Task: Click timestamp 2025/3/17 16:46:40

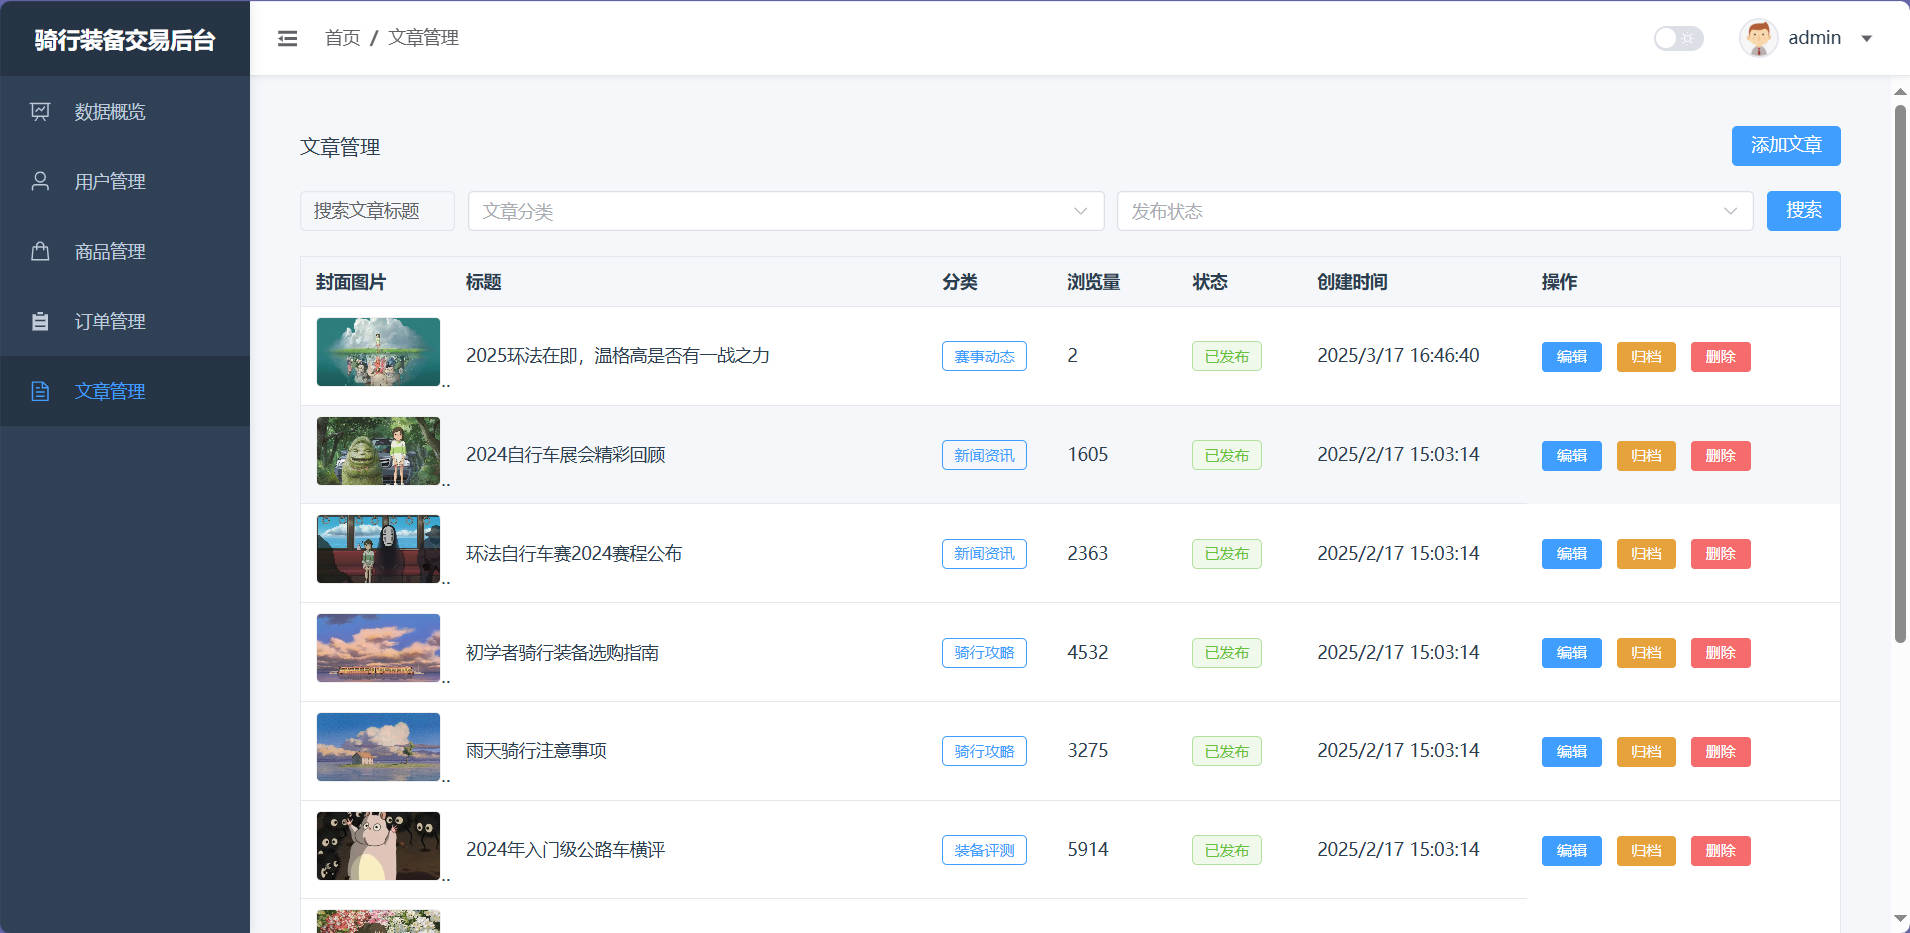Action: 1398,356
